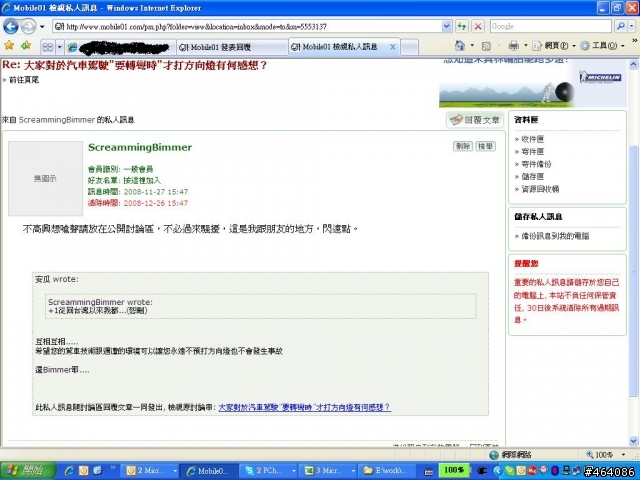Click the mobile01.com URL address field
The image size is (640, 480).
247,27
